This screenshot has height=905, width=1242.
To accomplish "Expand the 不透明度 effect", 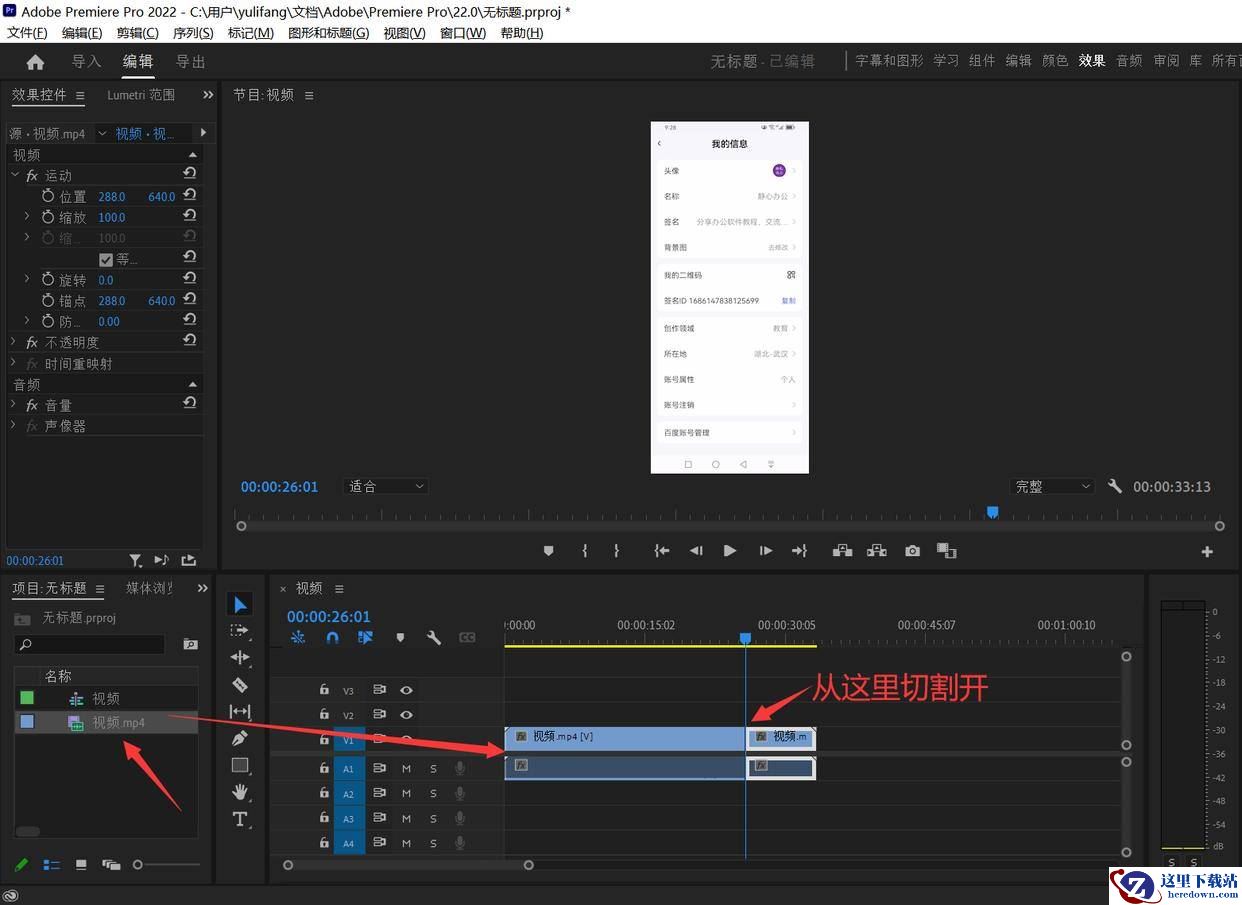I will point(14,342).
